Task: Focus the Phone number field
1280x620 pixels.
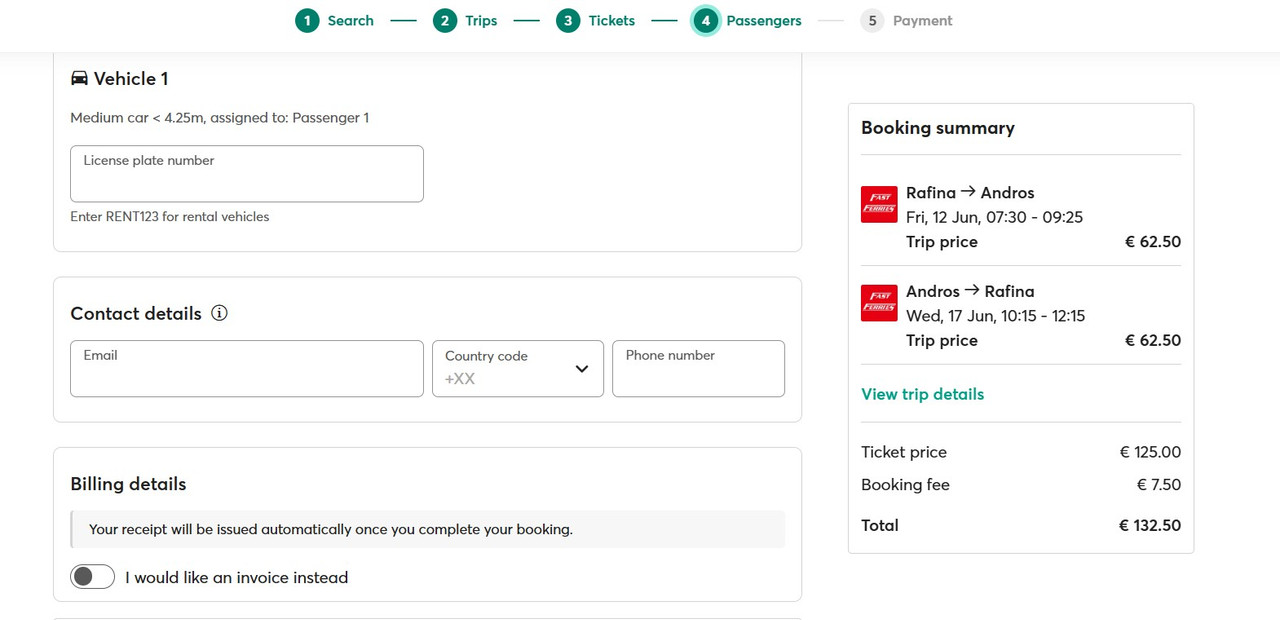Action: [698, 368]
